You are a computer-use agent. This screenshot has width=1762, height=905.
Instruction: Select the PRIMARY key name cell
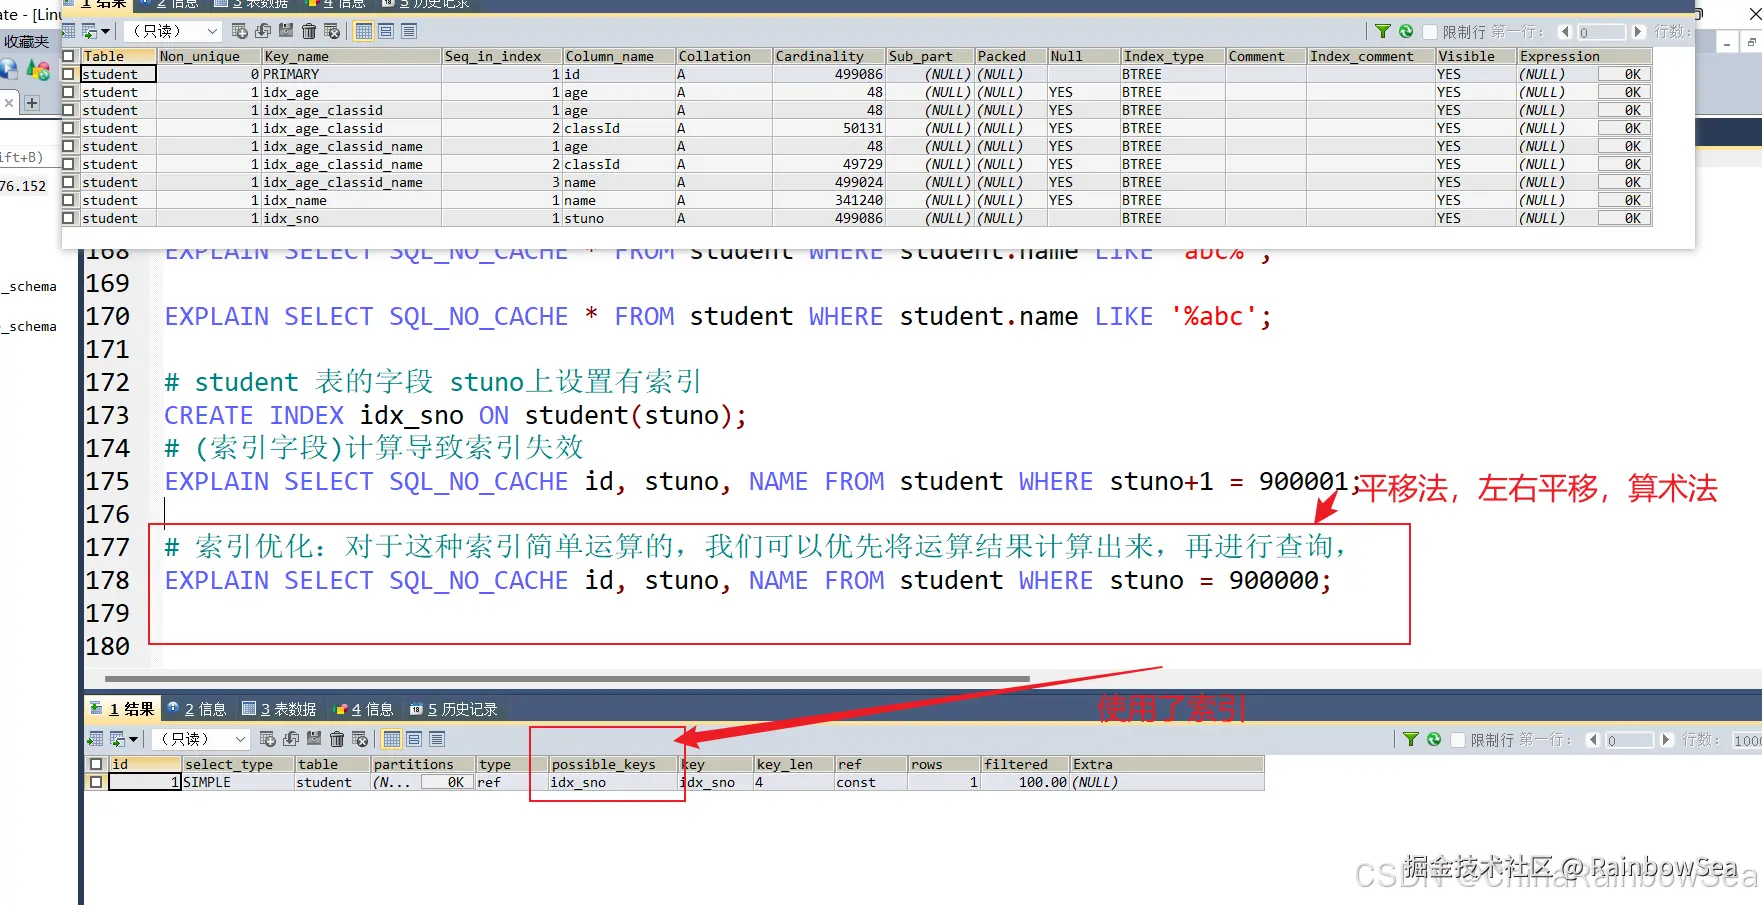(x=352, y=74)
